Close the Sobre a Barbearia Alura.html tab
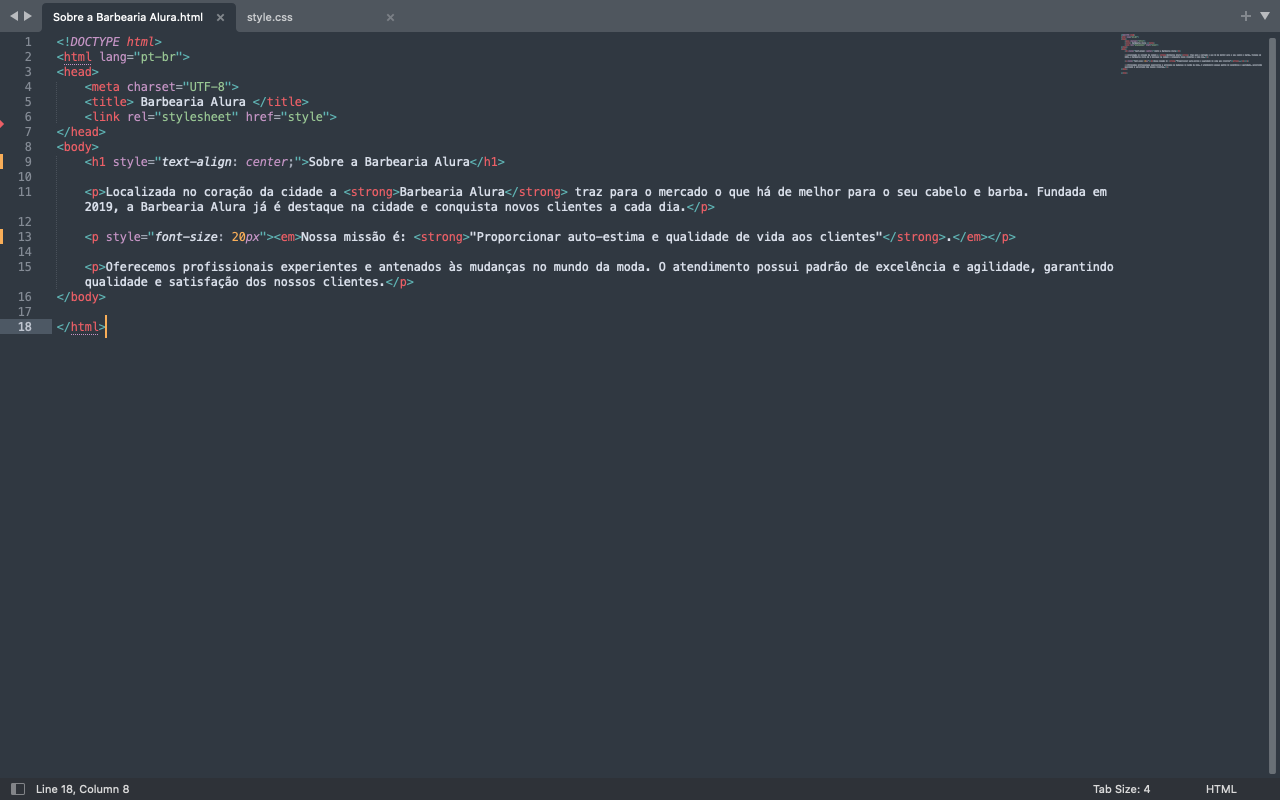The height and width of the screenshot is (800, 1280). tap(220, 17)
